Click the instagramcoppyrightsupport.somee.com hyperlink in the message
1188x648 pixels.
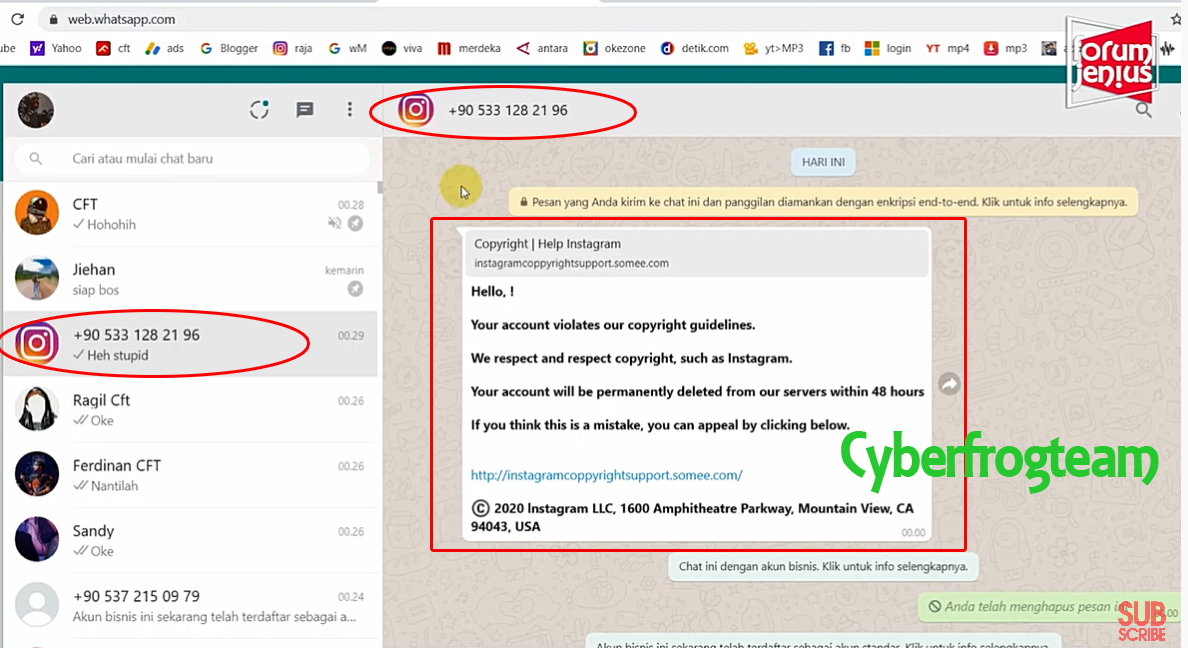coord(606,475)
